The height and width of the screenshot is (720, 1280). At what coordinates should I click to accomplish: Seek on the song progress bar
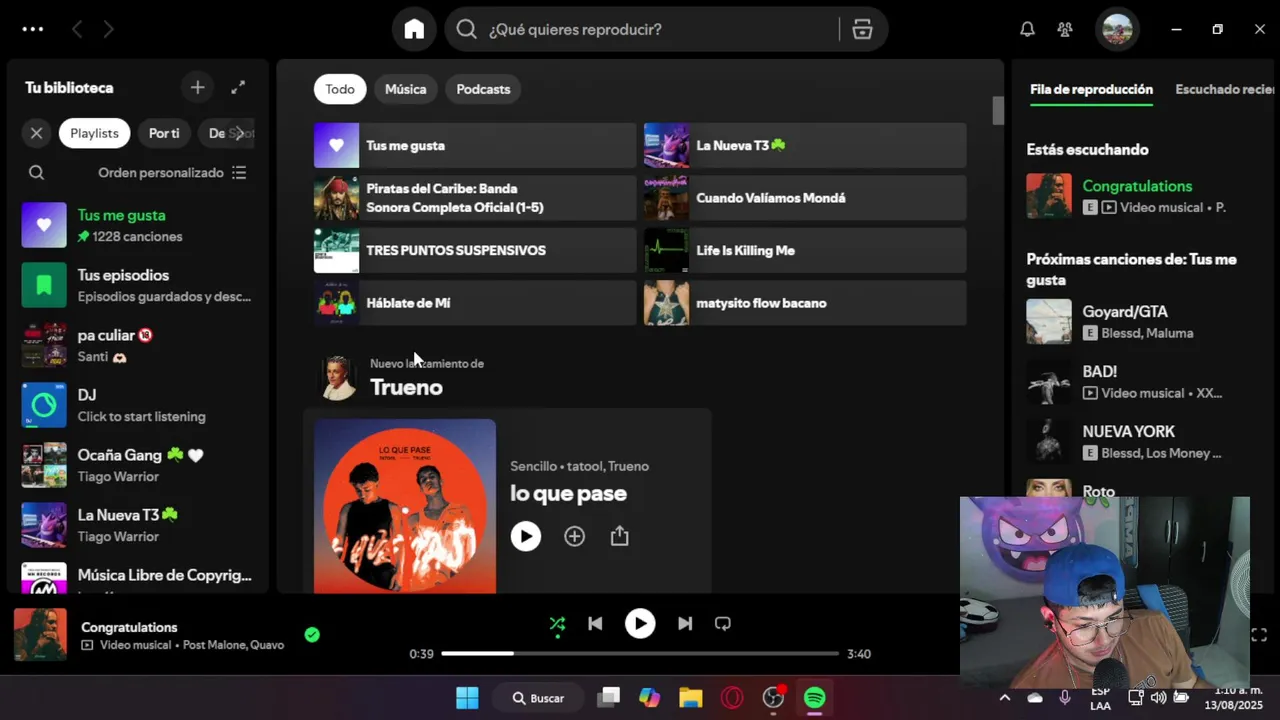[640, 654]
